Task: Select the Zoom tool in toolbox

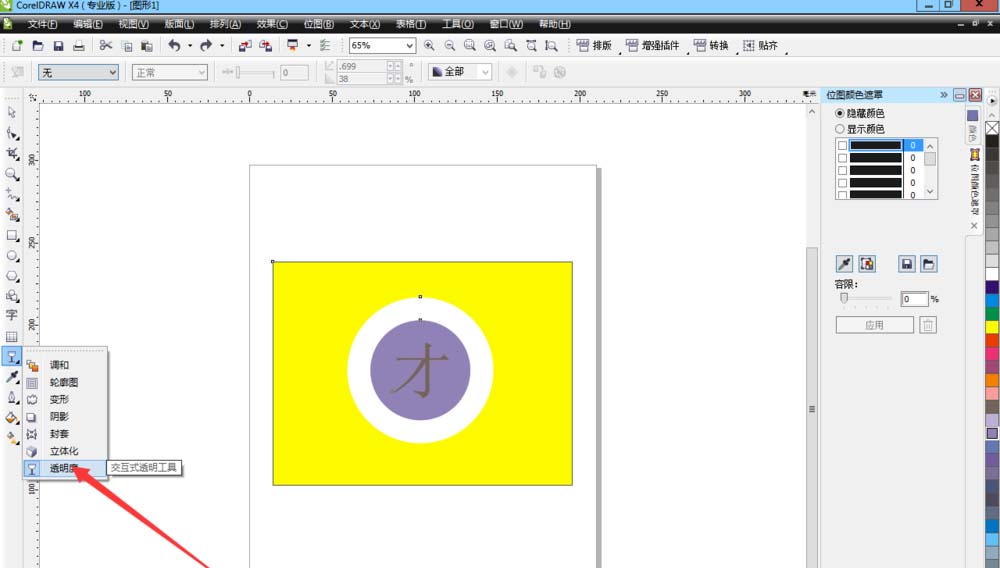Action: pos(12,174)
